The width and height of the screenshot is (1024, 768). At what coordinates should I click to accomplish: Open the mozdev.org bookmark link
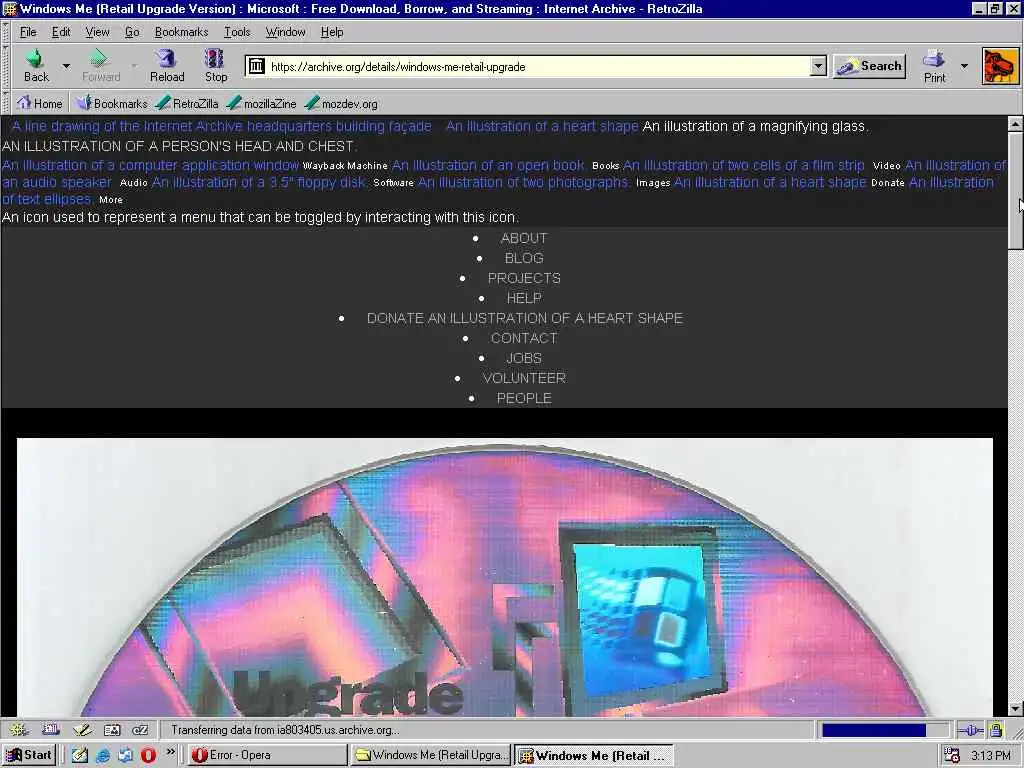[x=342, y=103]
